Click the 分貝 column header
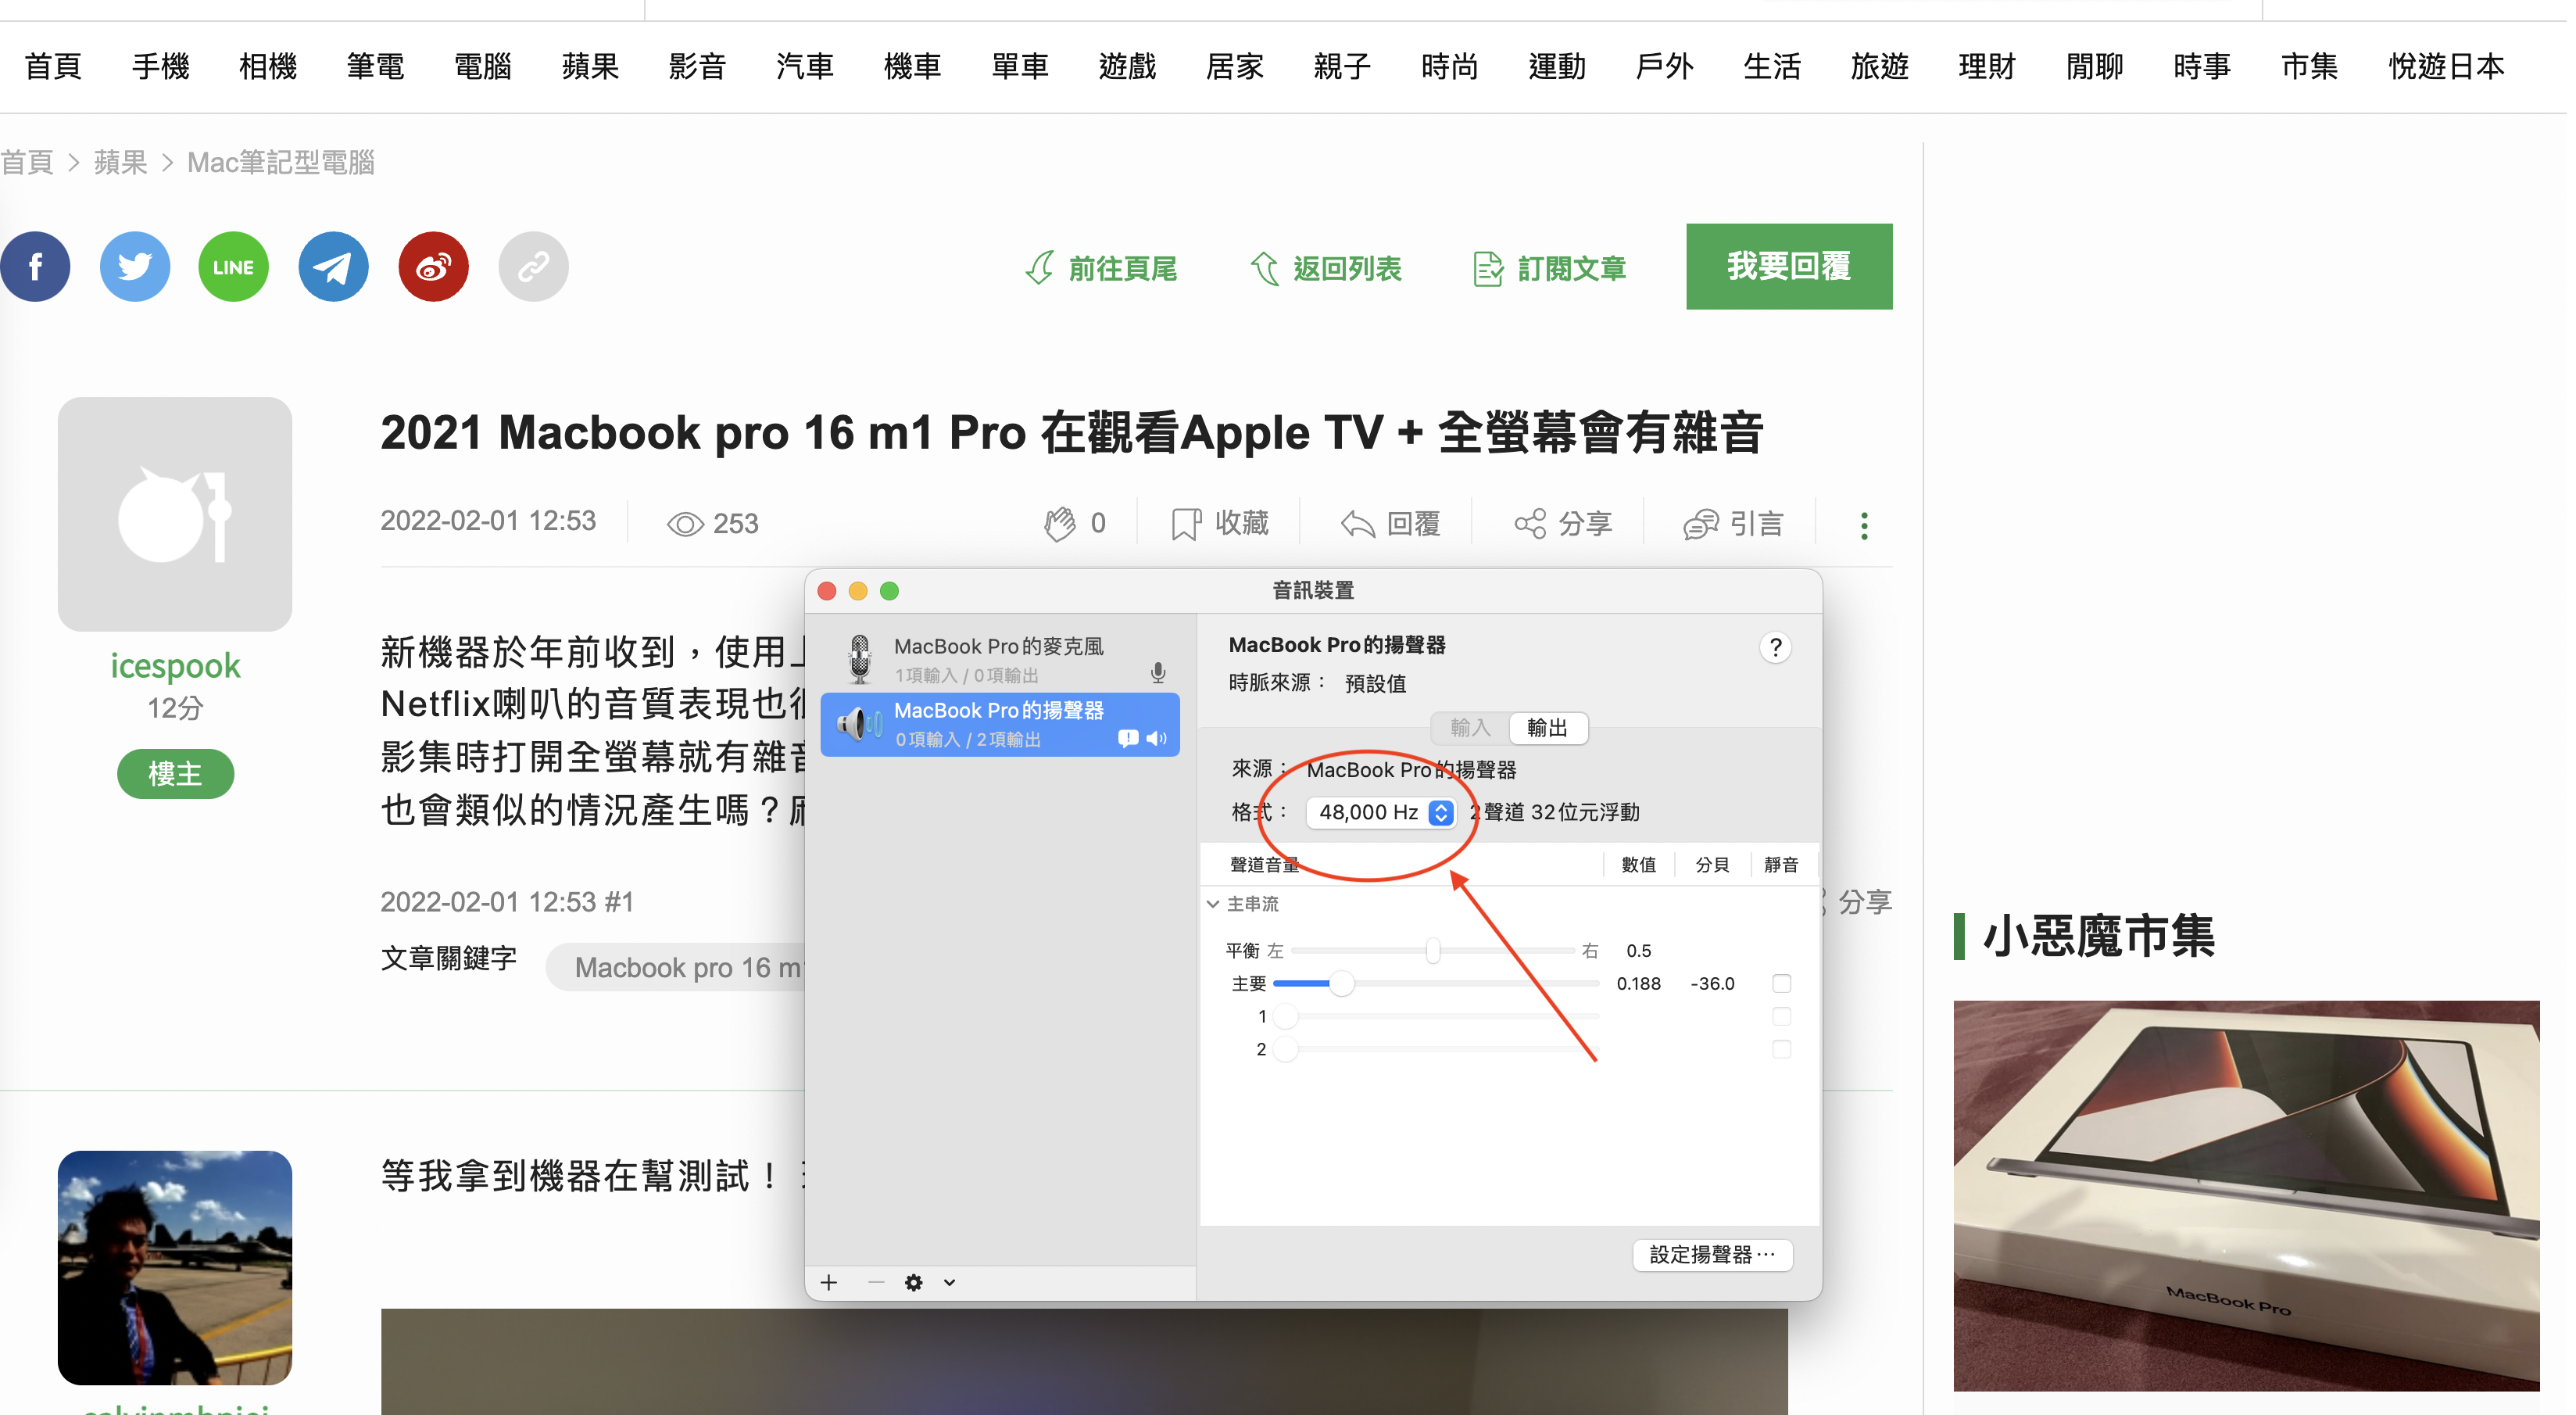This screenshot has height=1415, width=2576. point(1713,865)
